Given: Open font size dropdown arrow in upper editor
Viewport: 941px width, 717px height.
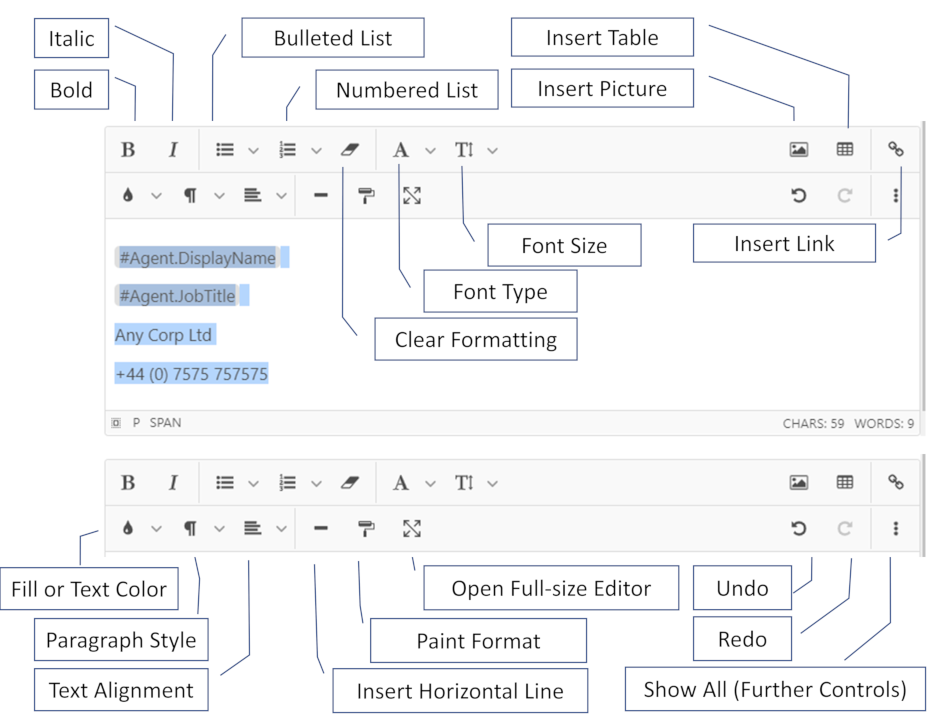Looking at the screenshot, I should point(493,151).
